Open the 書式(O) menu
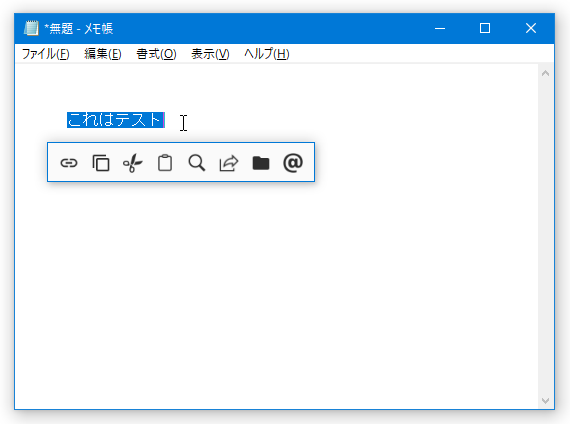Screen dimensions: 570x424 (x=156, y=54)
